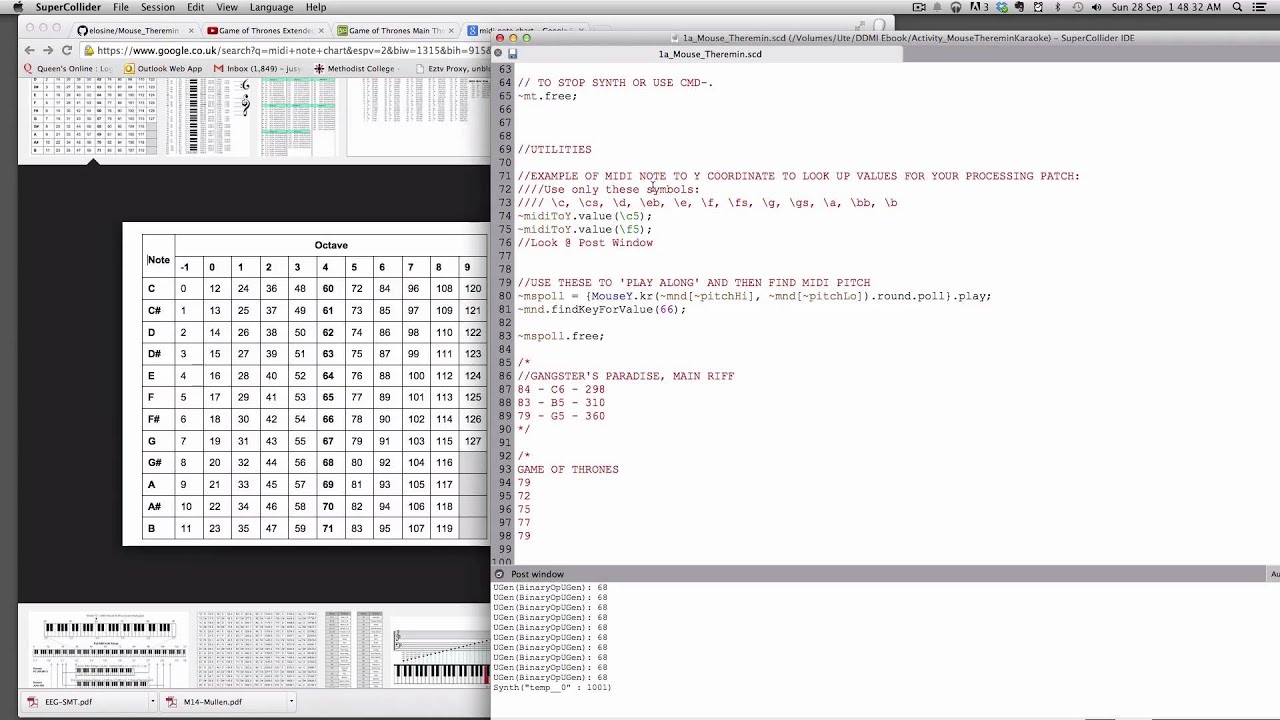Open the volume menu bar icon
Viewport: 1280px width, 720px height.
point(1098,7)
